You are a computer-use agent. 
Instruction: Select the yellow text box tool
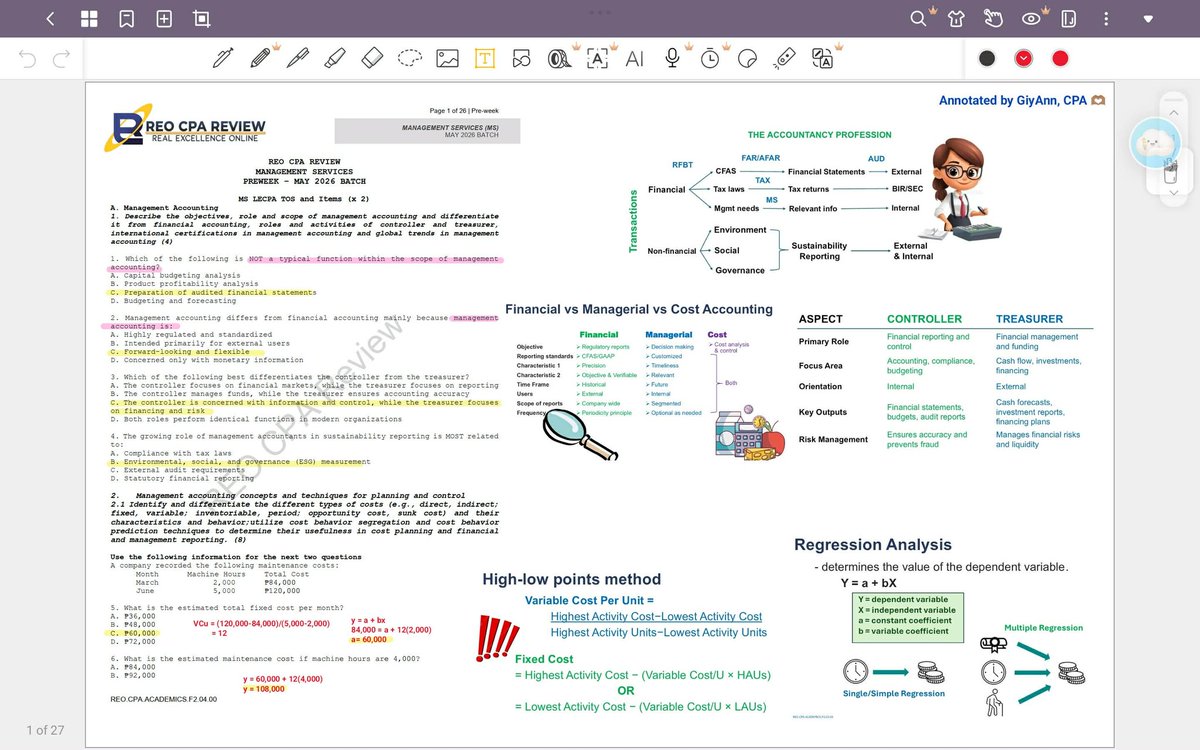tap(484, 58)
